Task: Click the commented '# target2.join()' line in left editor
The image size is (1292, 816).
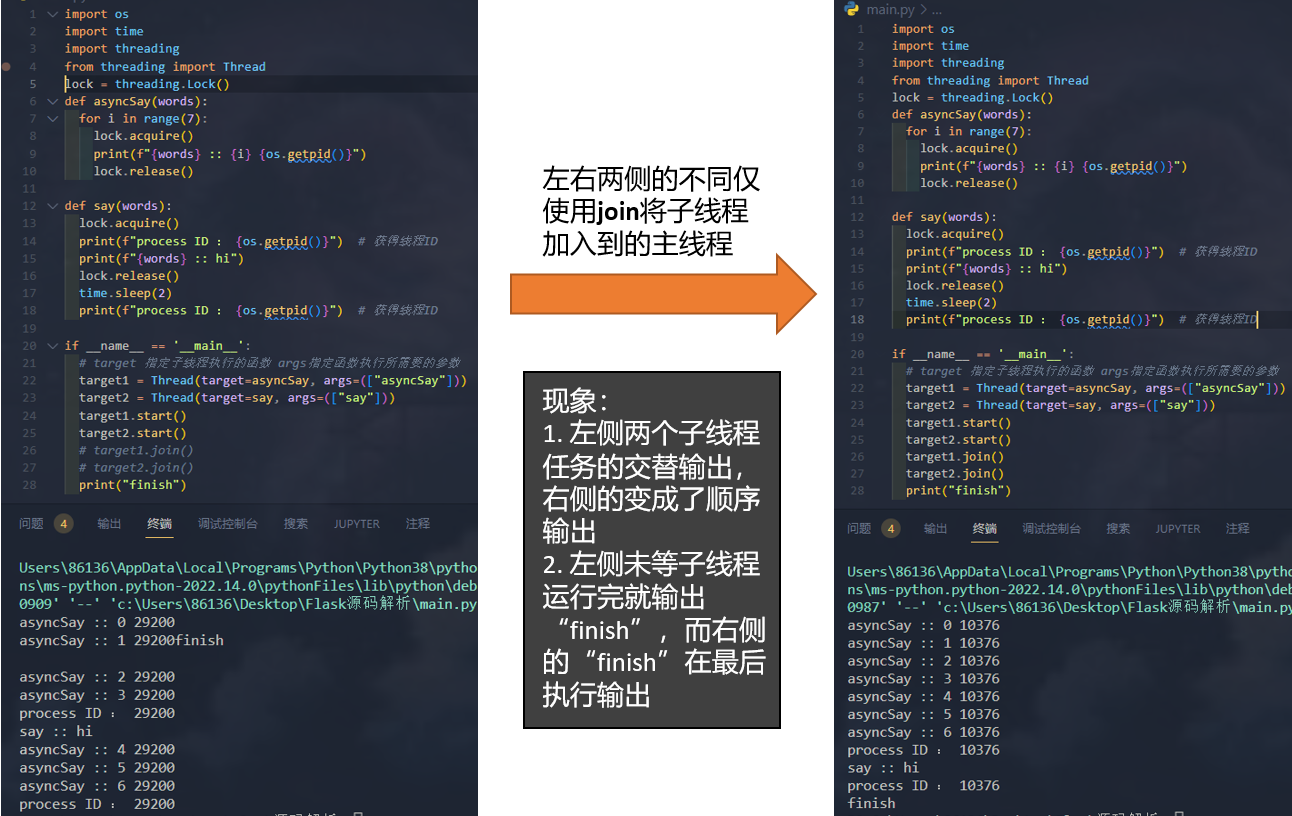Action: (136, 467)
